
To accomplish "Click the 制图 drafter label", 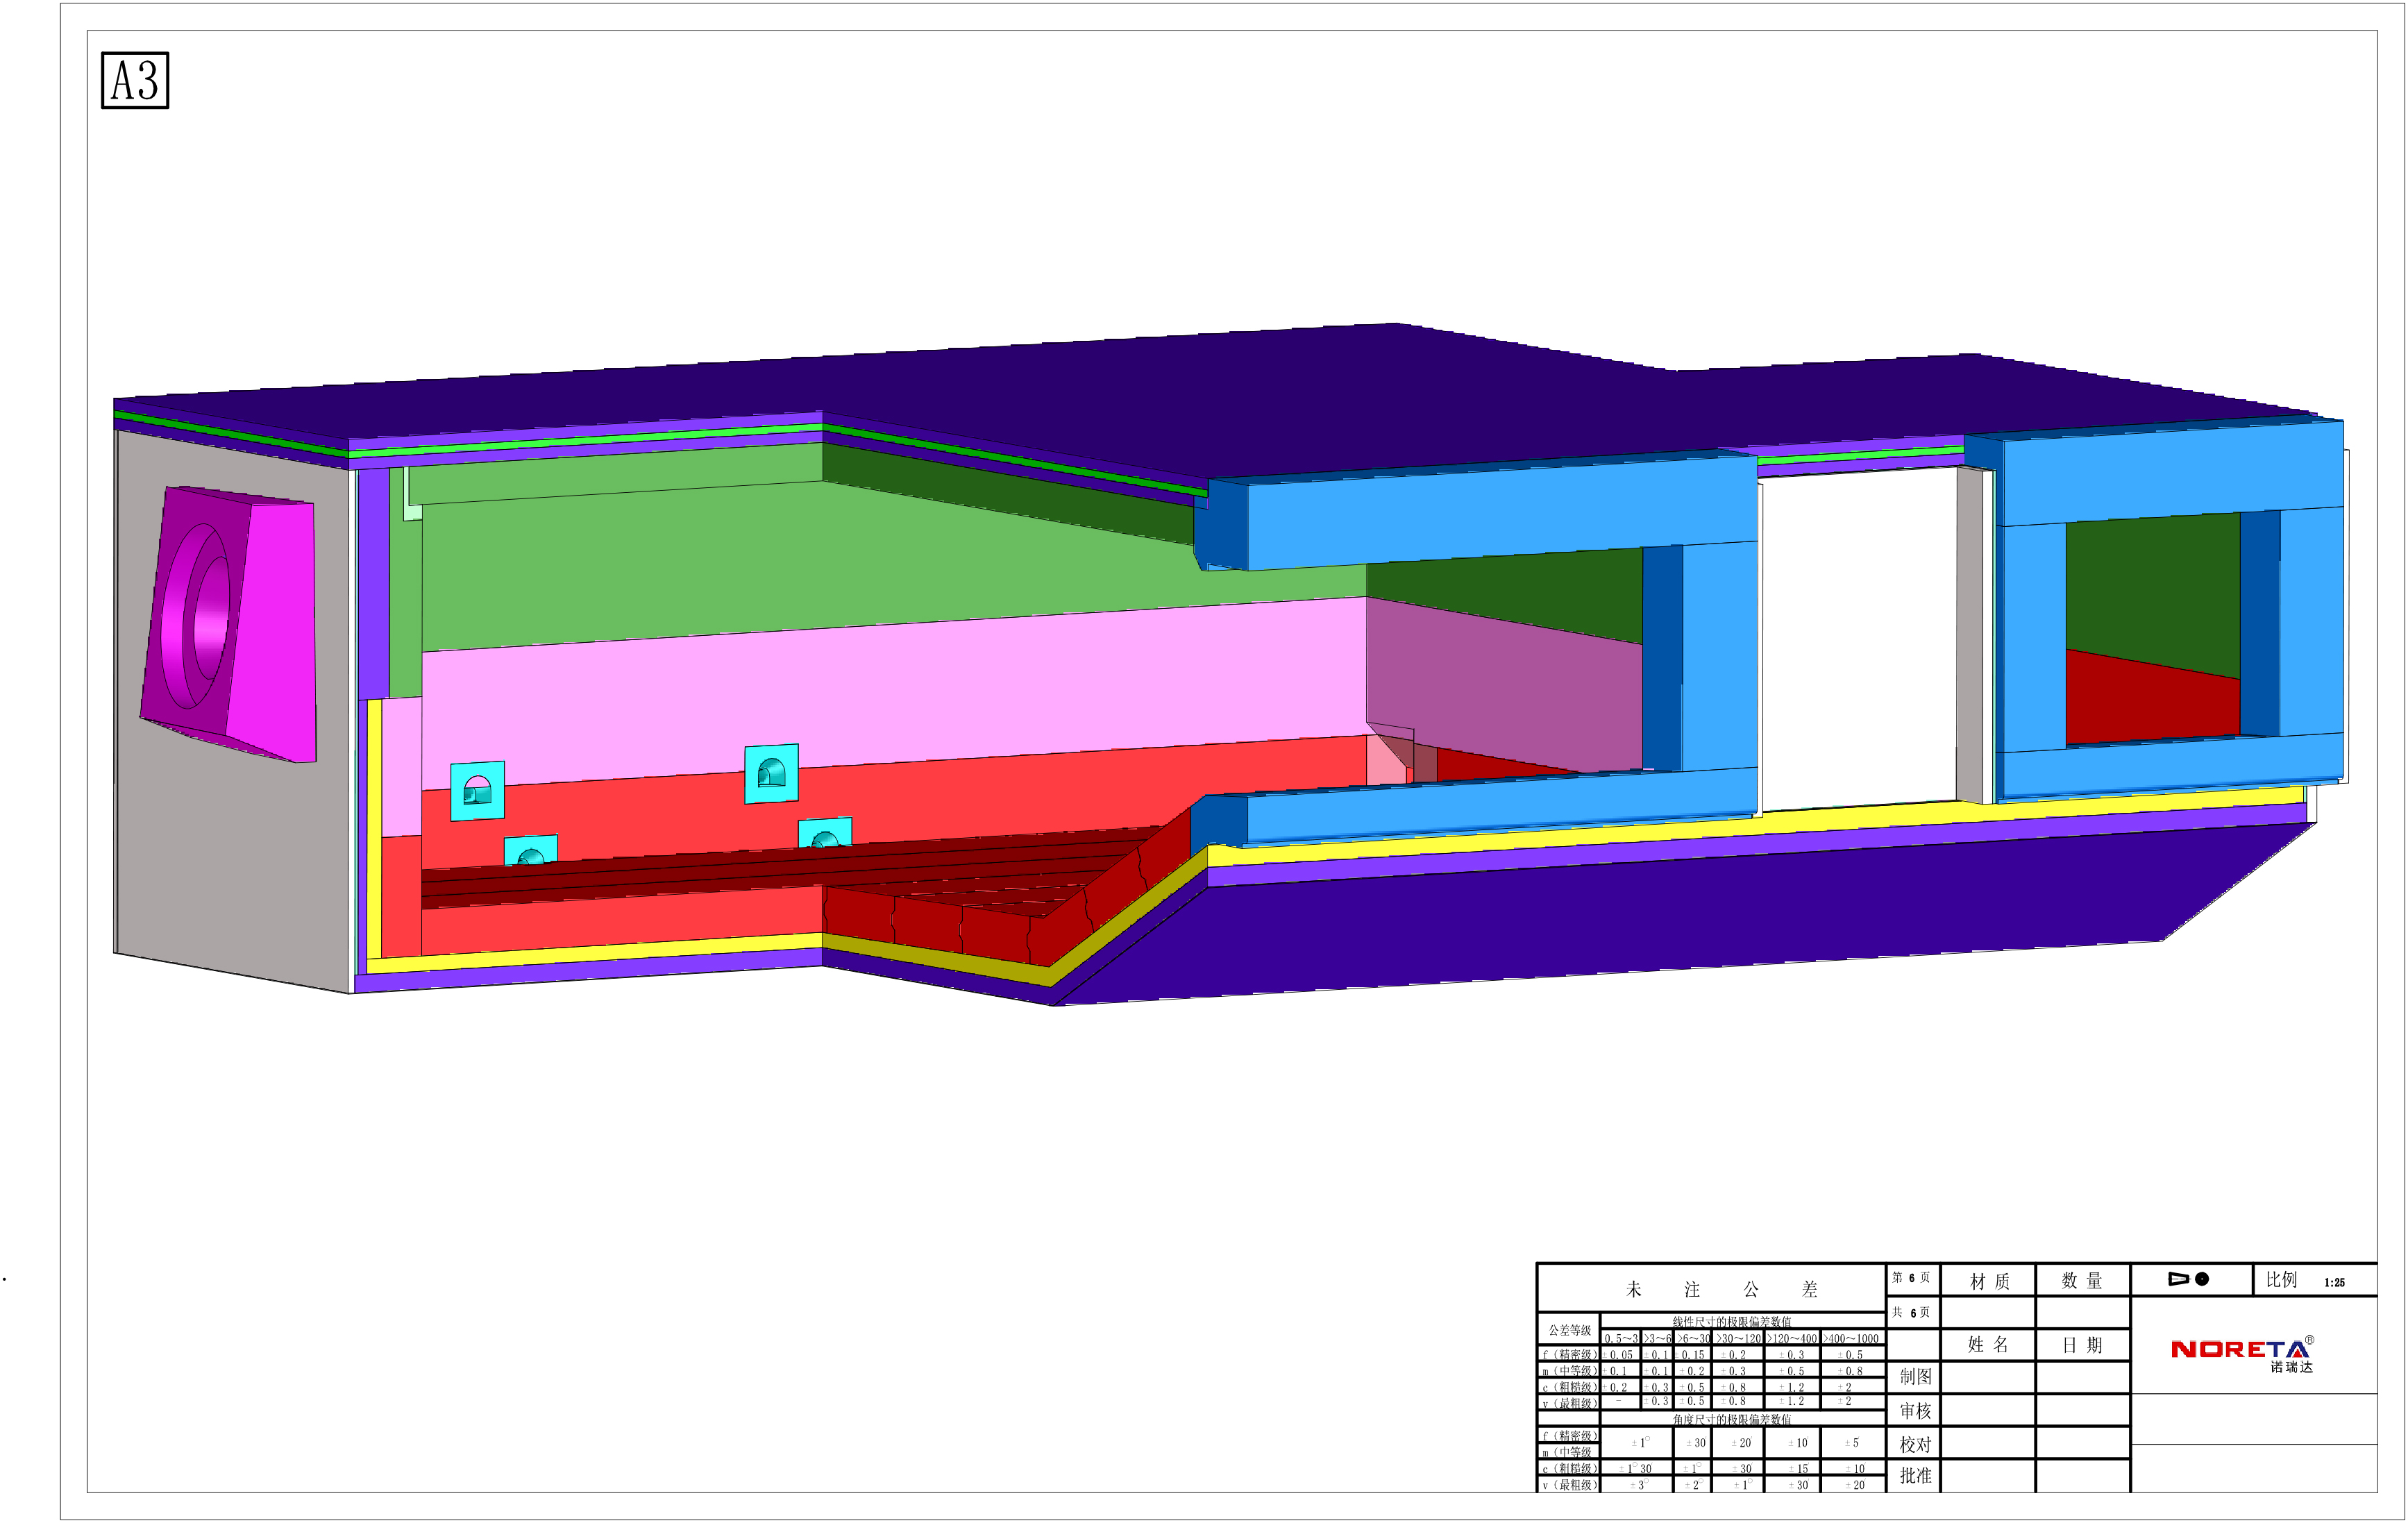I will pyautogui.click(x=1915, y=1376).
